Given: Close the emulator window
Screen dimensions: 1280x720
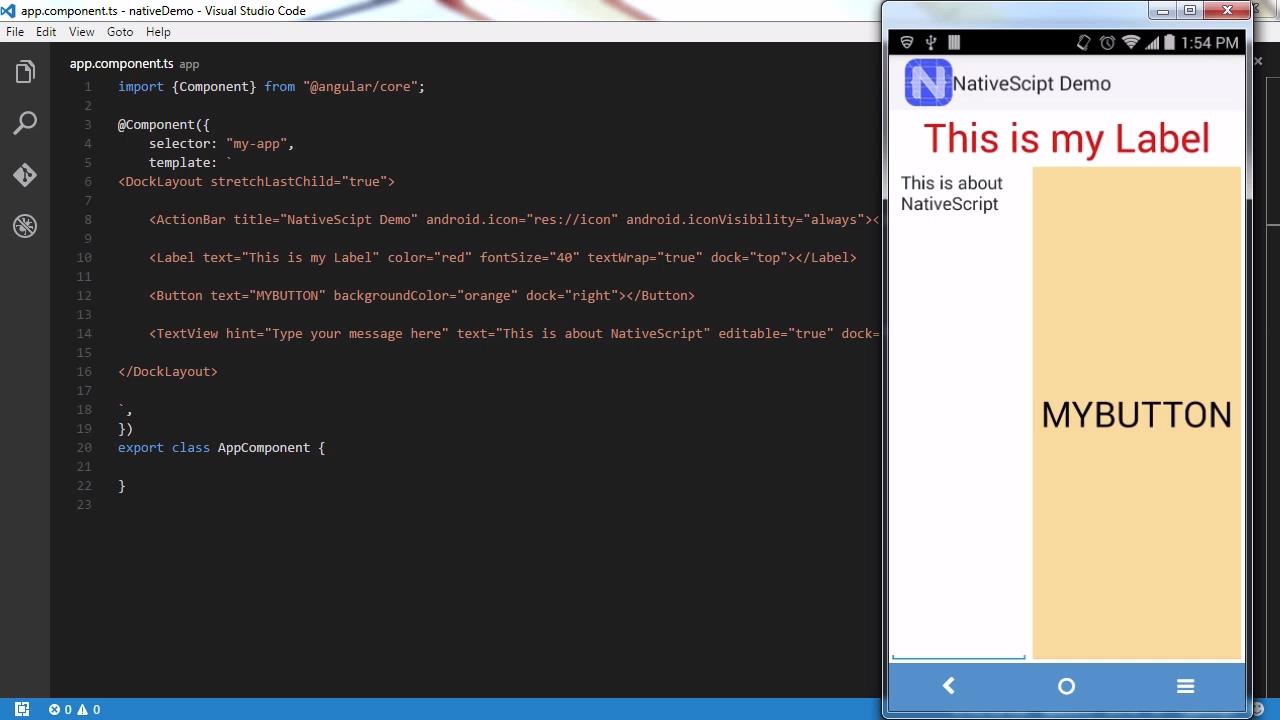Looking at the screenshot, I should (1228, 11).
